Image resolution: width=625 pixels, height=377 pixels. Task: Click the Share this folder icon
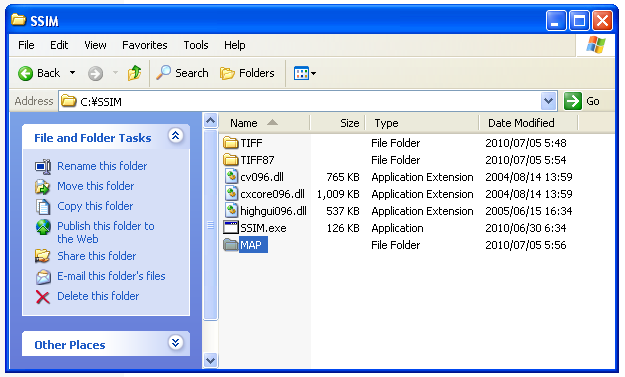point(43,256)
